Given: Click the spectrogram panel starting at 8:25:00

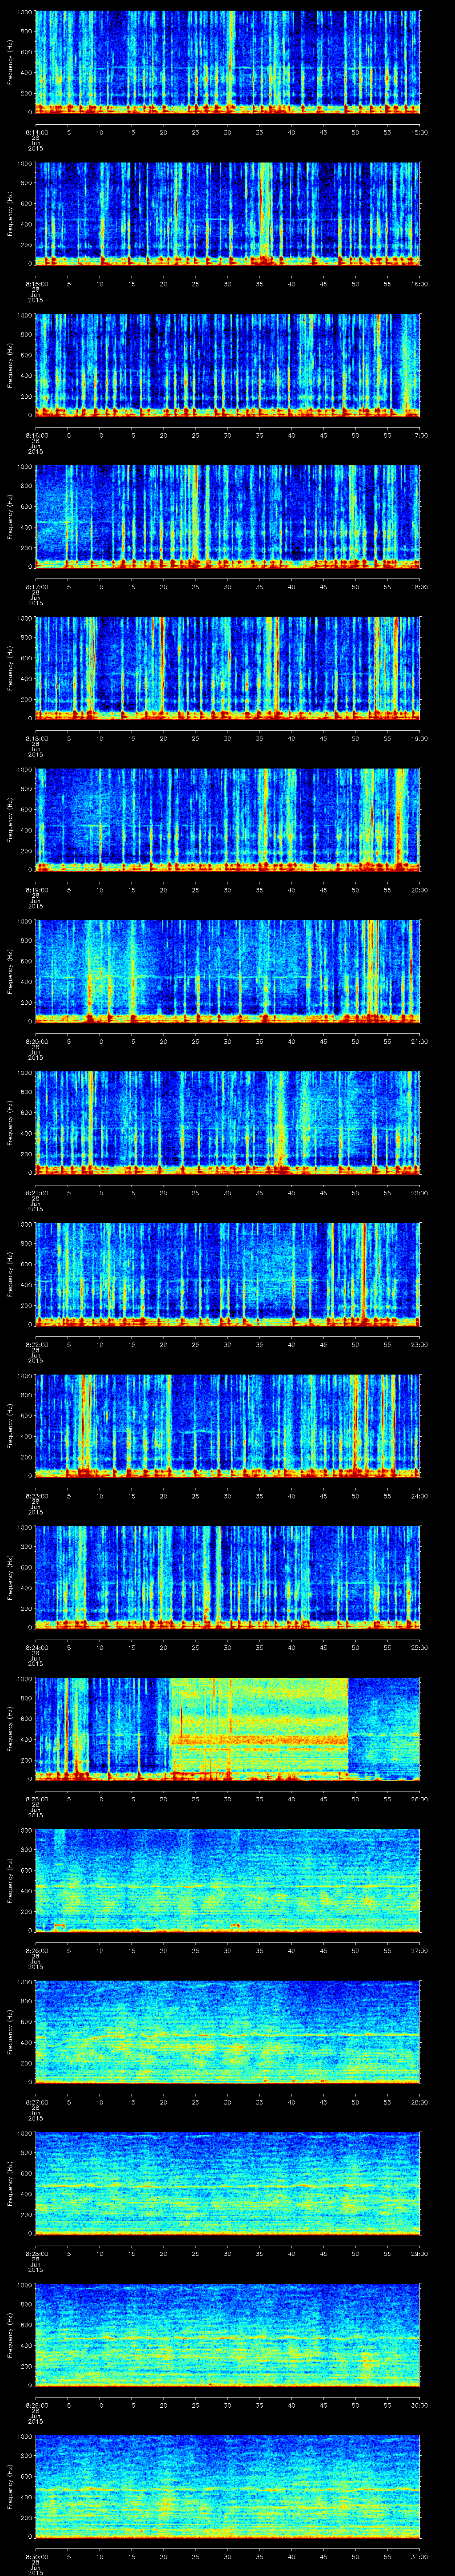Looking at the screenshot, I should tap(228, 1728).
